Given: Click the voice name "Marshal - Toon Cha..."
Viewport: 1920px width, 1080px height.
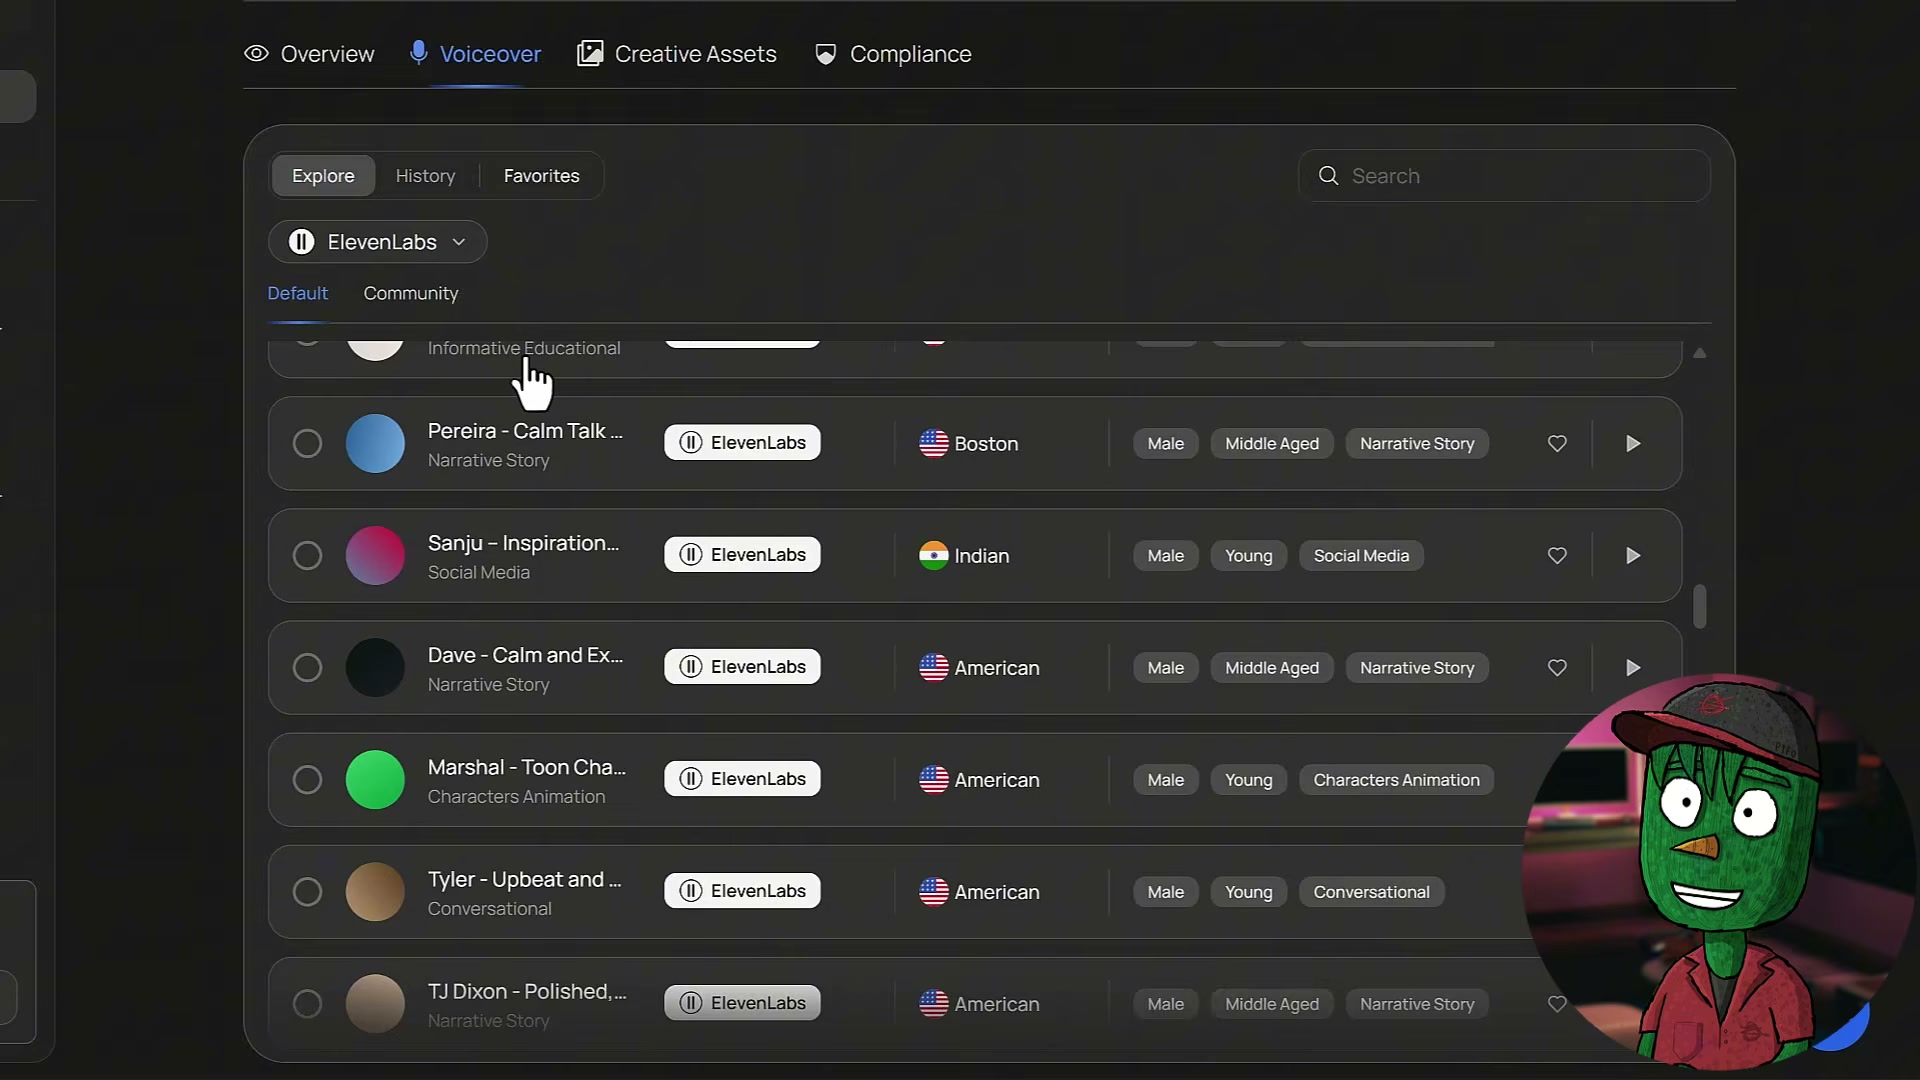Looking at the screenshot, I should [527, 767].
